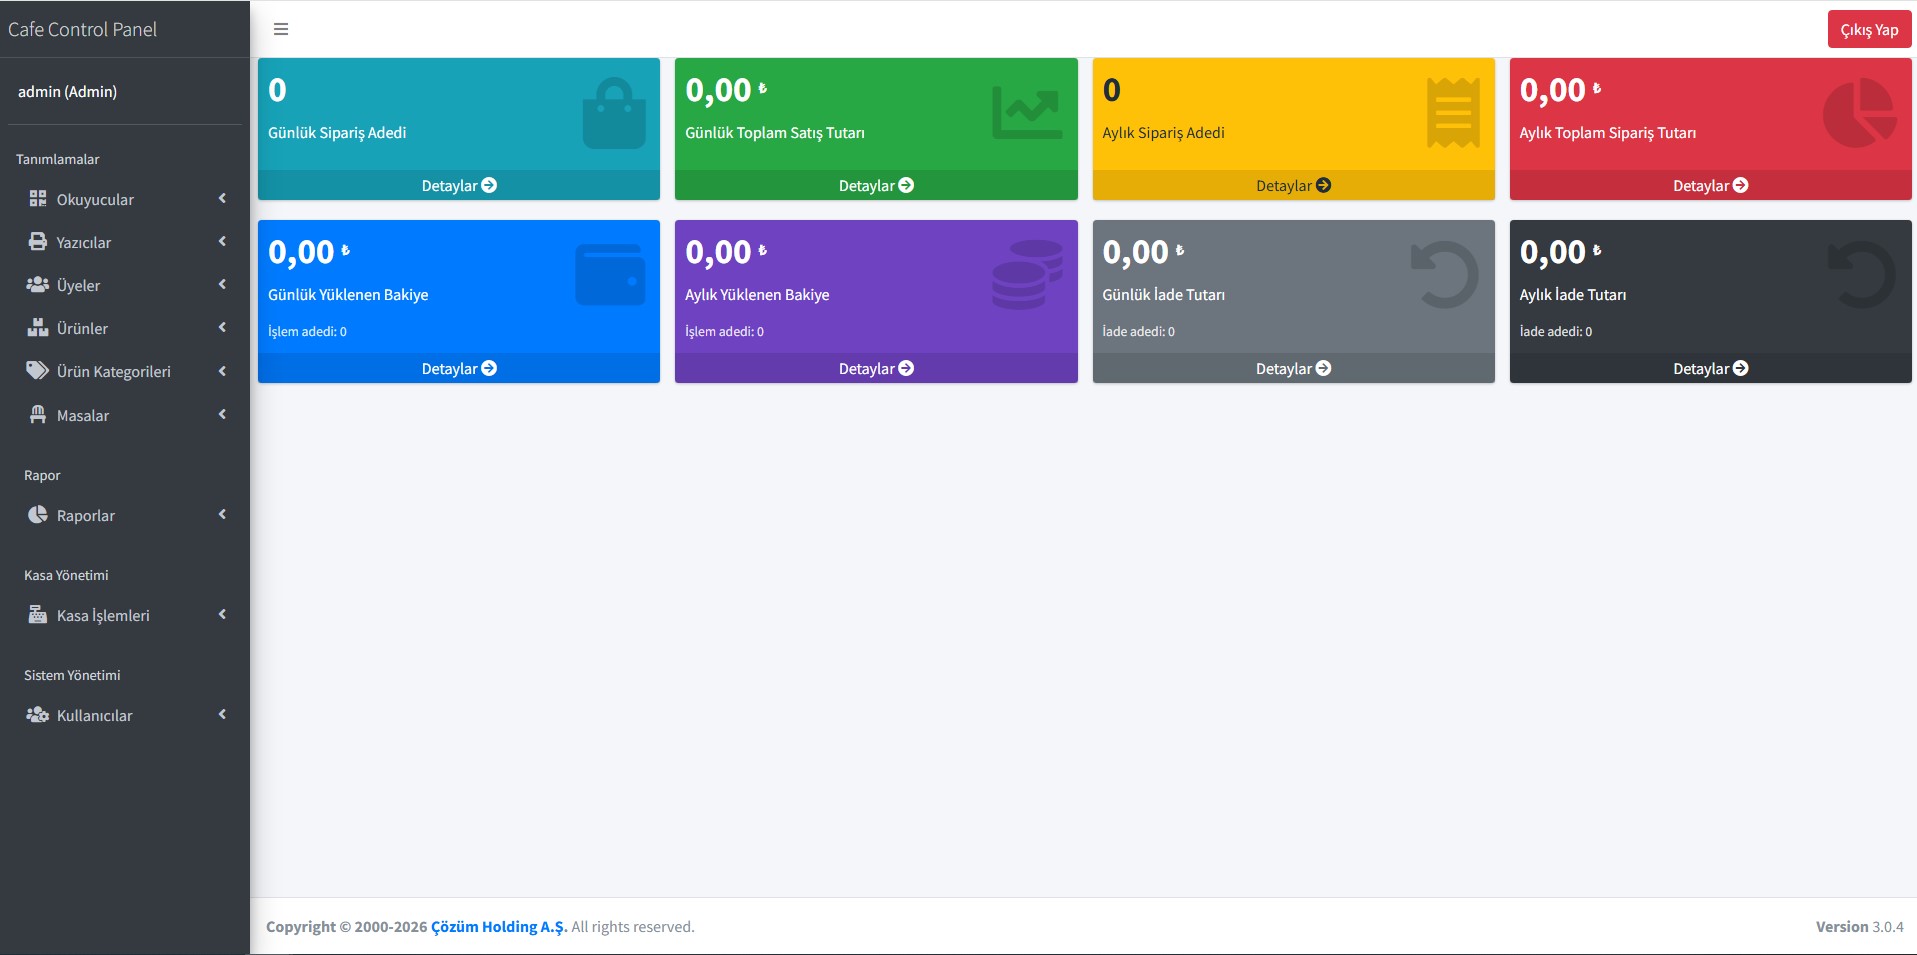Click the tags icon for Ürün Kategorileri
The width and height of the screenshot is (1917, 955).
point(38,370)
